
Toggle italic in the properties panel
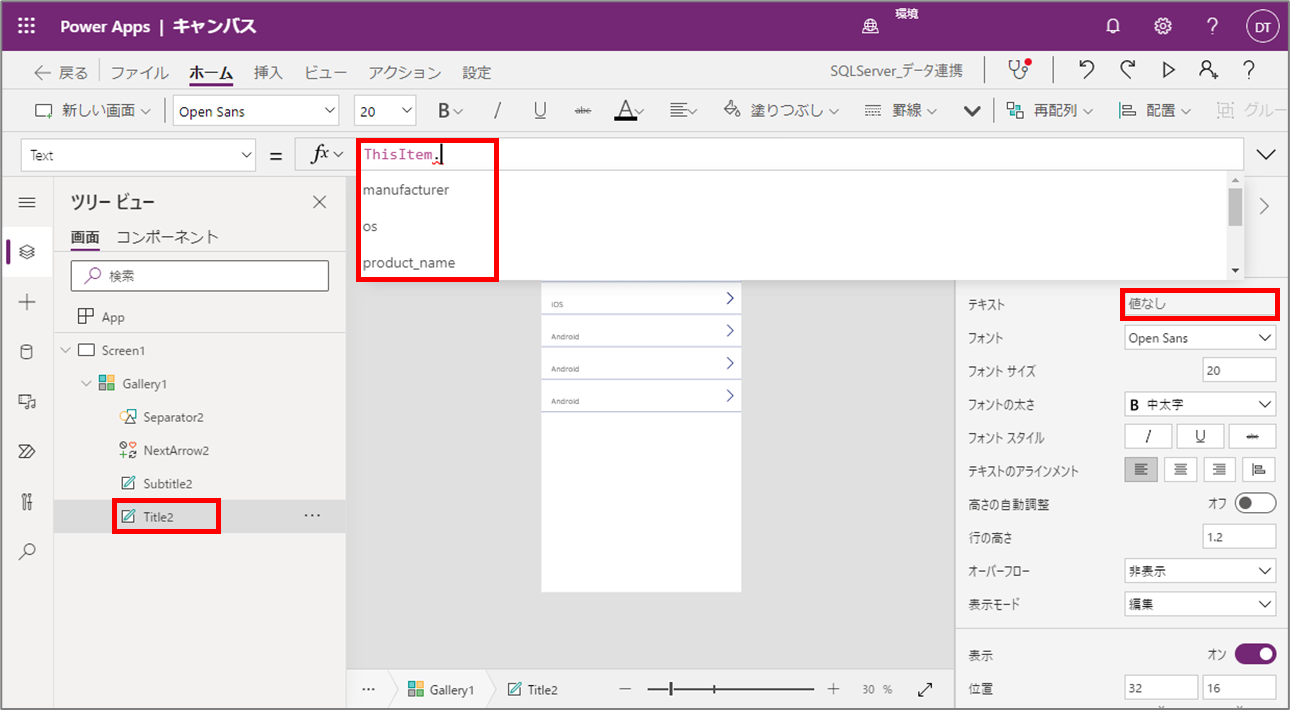1149,437
